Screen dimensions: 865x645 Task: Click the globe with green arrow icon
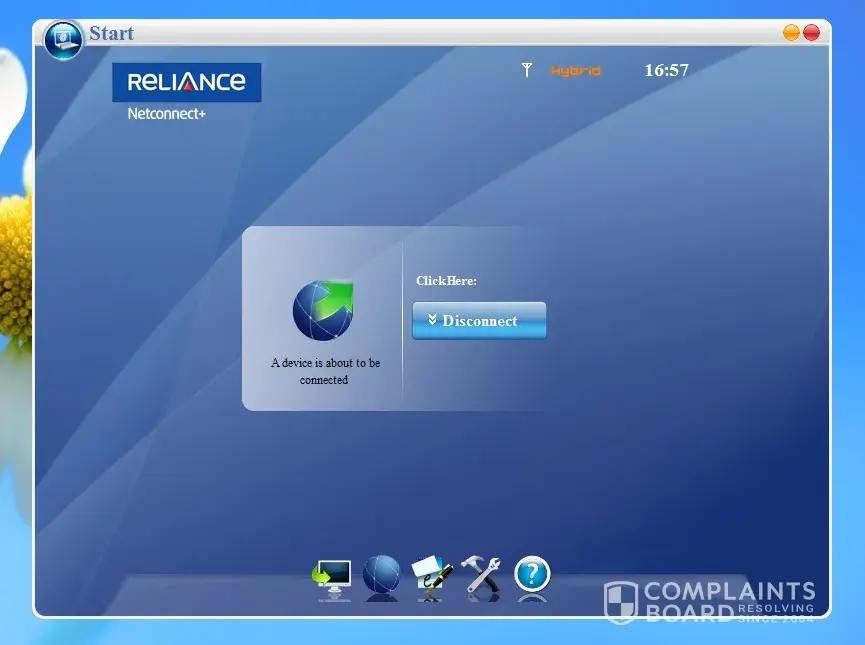pyautogui.click(x=323, y=310)
